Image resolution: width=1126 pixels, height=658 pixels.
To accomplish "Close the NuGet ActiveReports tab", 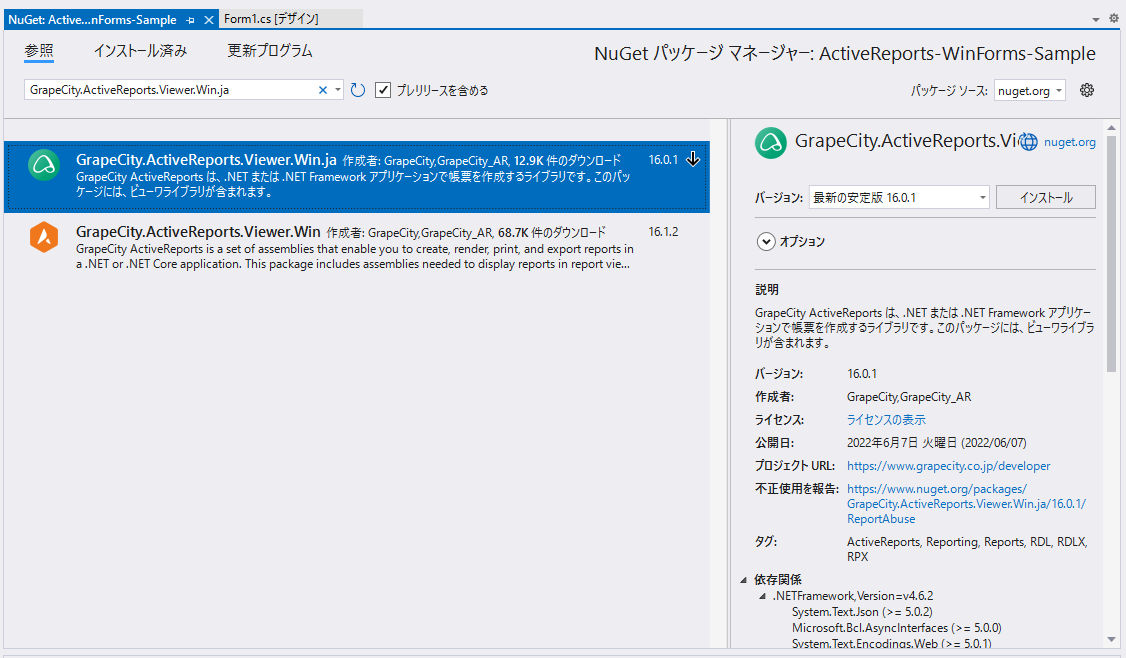I will (x=209, y=20).
